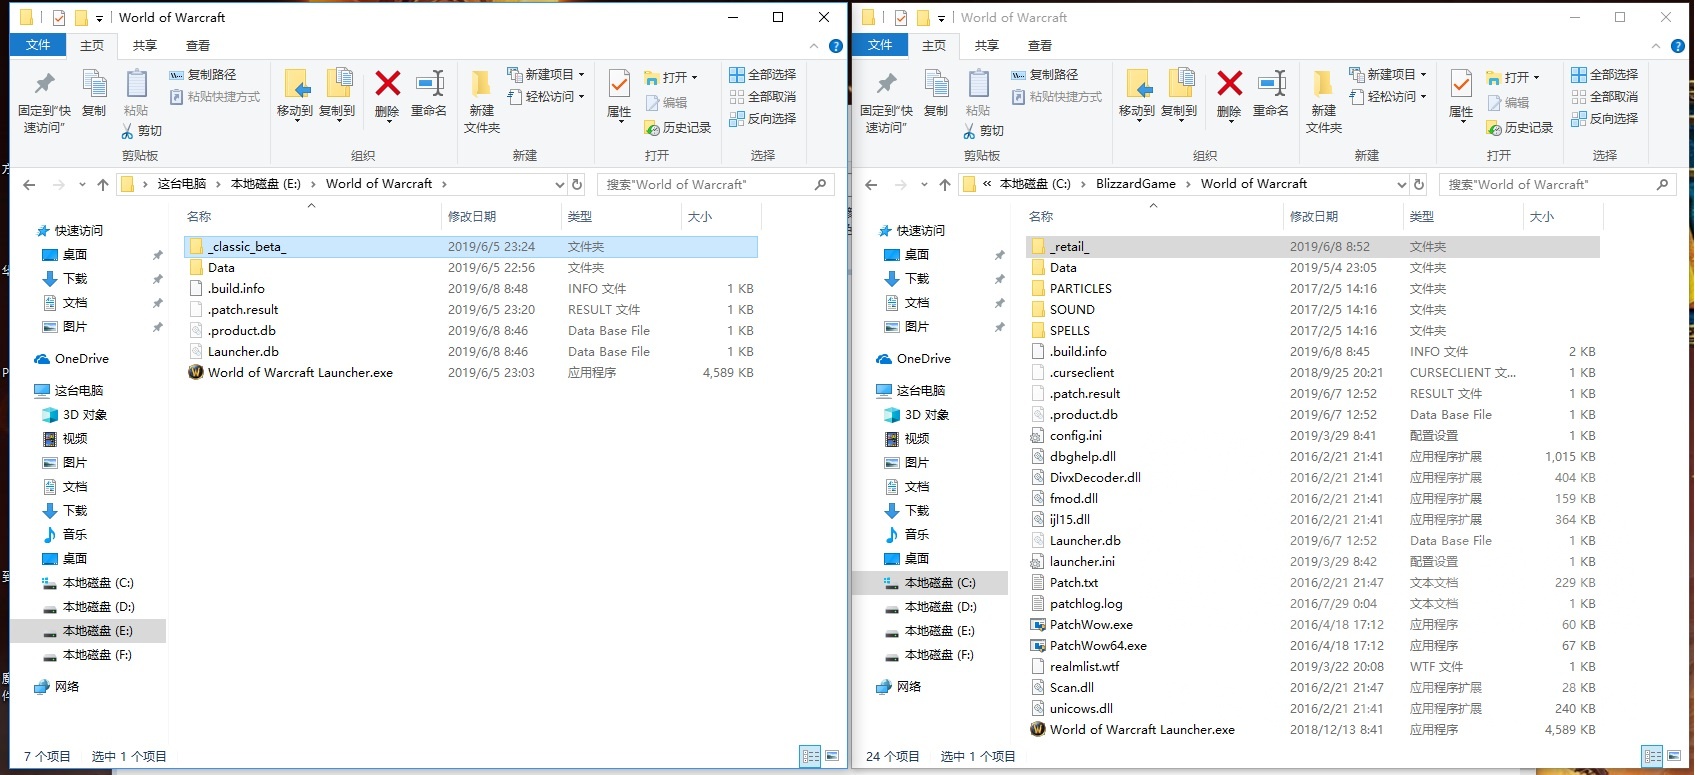
Task: Click Help icon in left window
Action: point(836,46)
